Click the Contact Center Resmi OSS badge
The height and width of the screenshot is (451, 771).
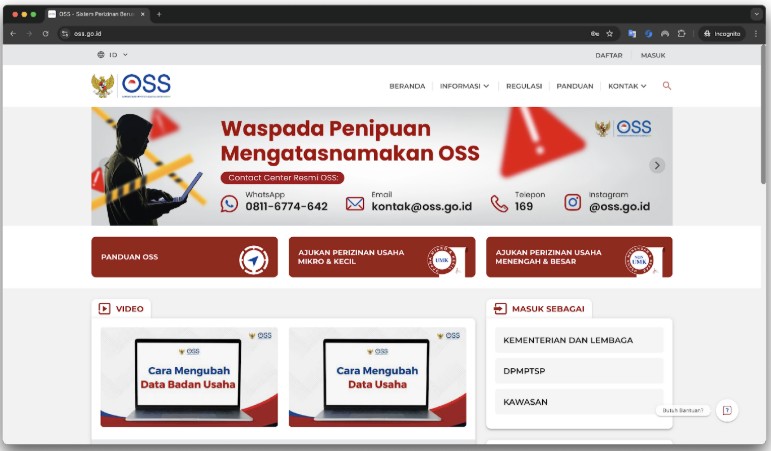282,178
